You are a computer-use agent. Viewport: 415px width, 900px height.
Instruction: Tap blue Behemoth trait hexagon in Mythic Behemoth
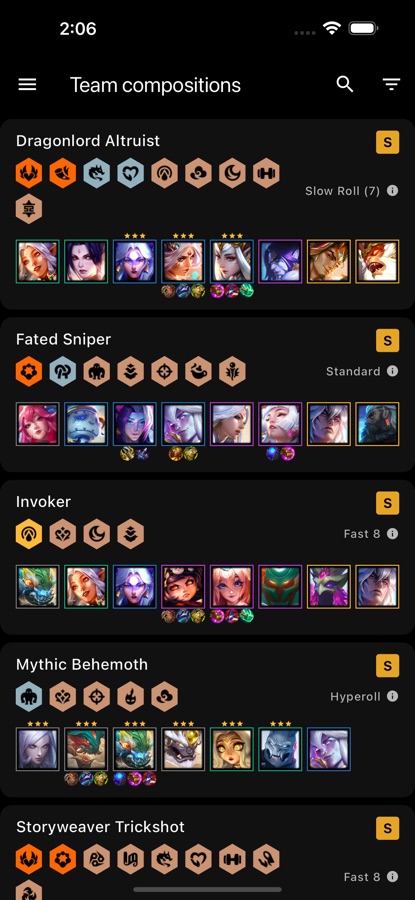tap(29, 696)
